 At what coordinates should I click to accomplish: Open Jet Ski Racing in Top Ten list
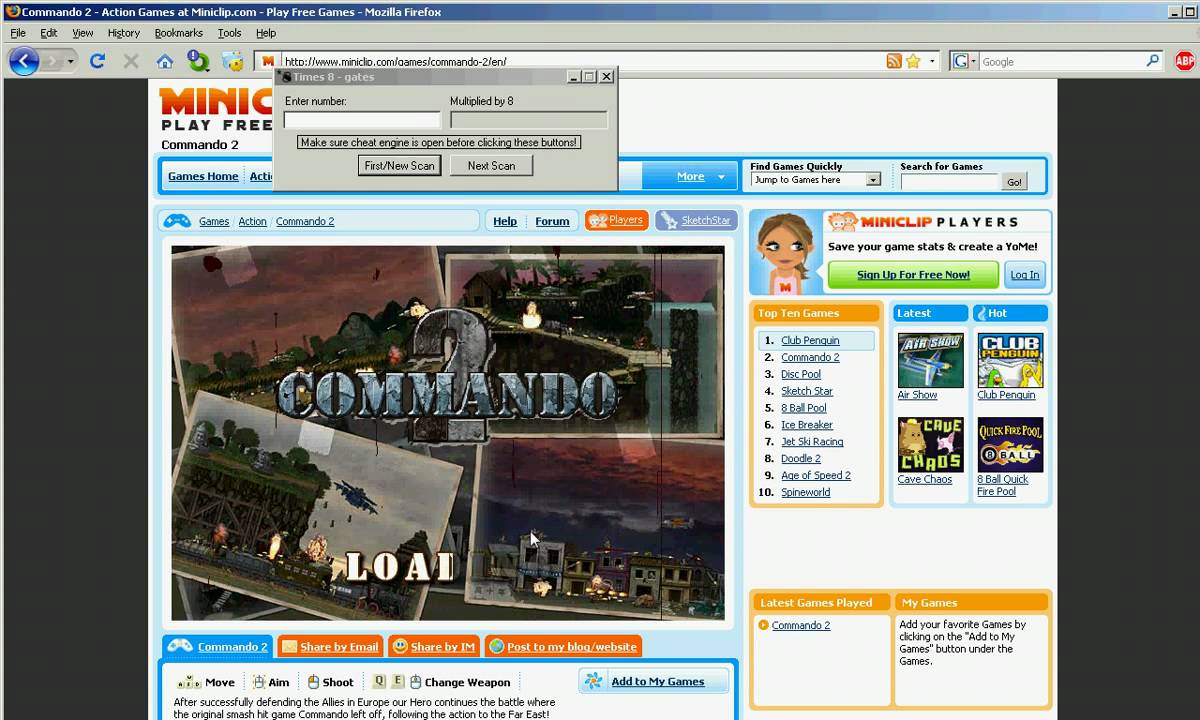click(x=812, y=442)
